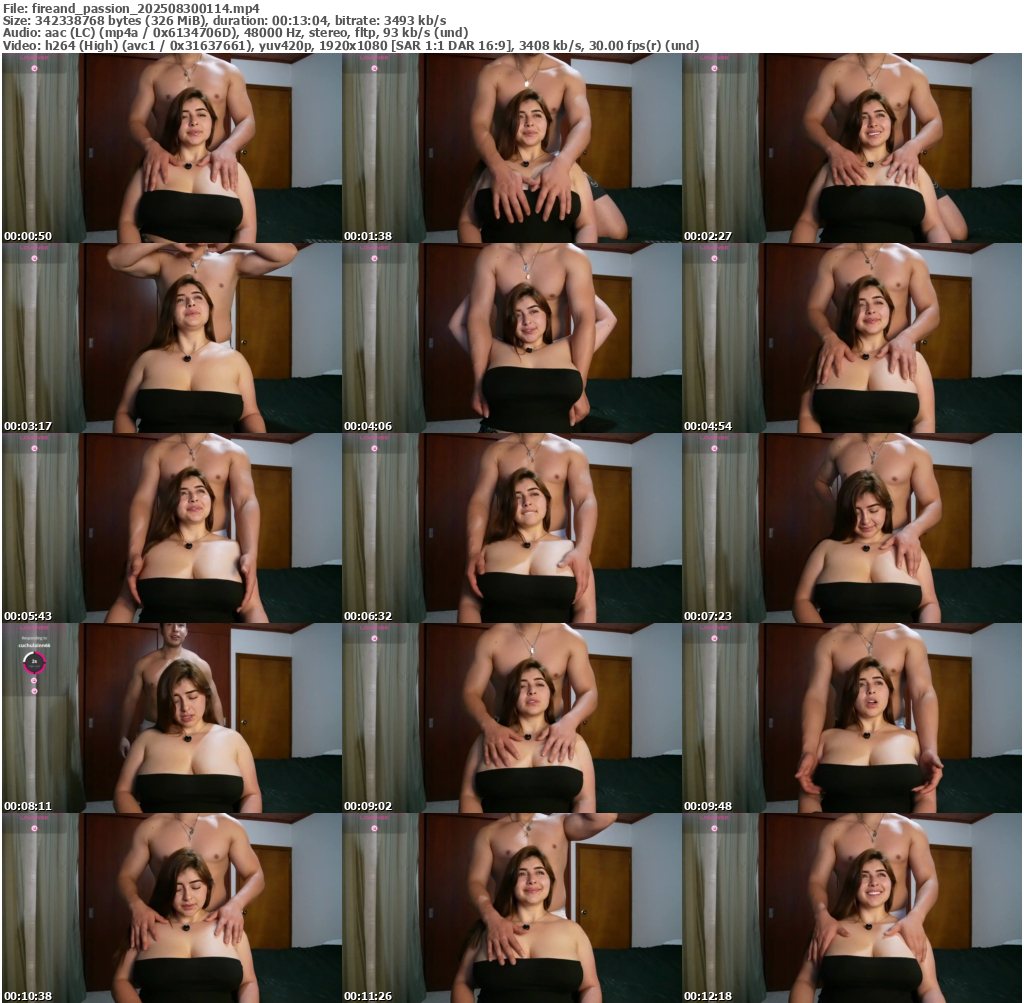The height and width of the screenshot is (1003, 1024).
Task: Click the pink dot icon in 00:03:17 frame
Action: [x=34, y=258]
